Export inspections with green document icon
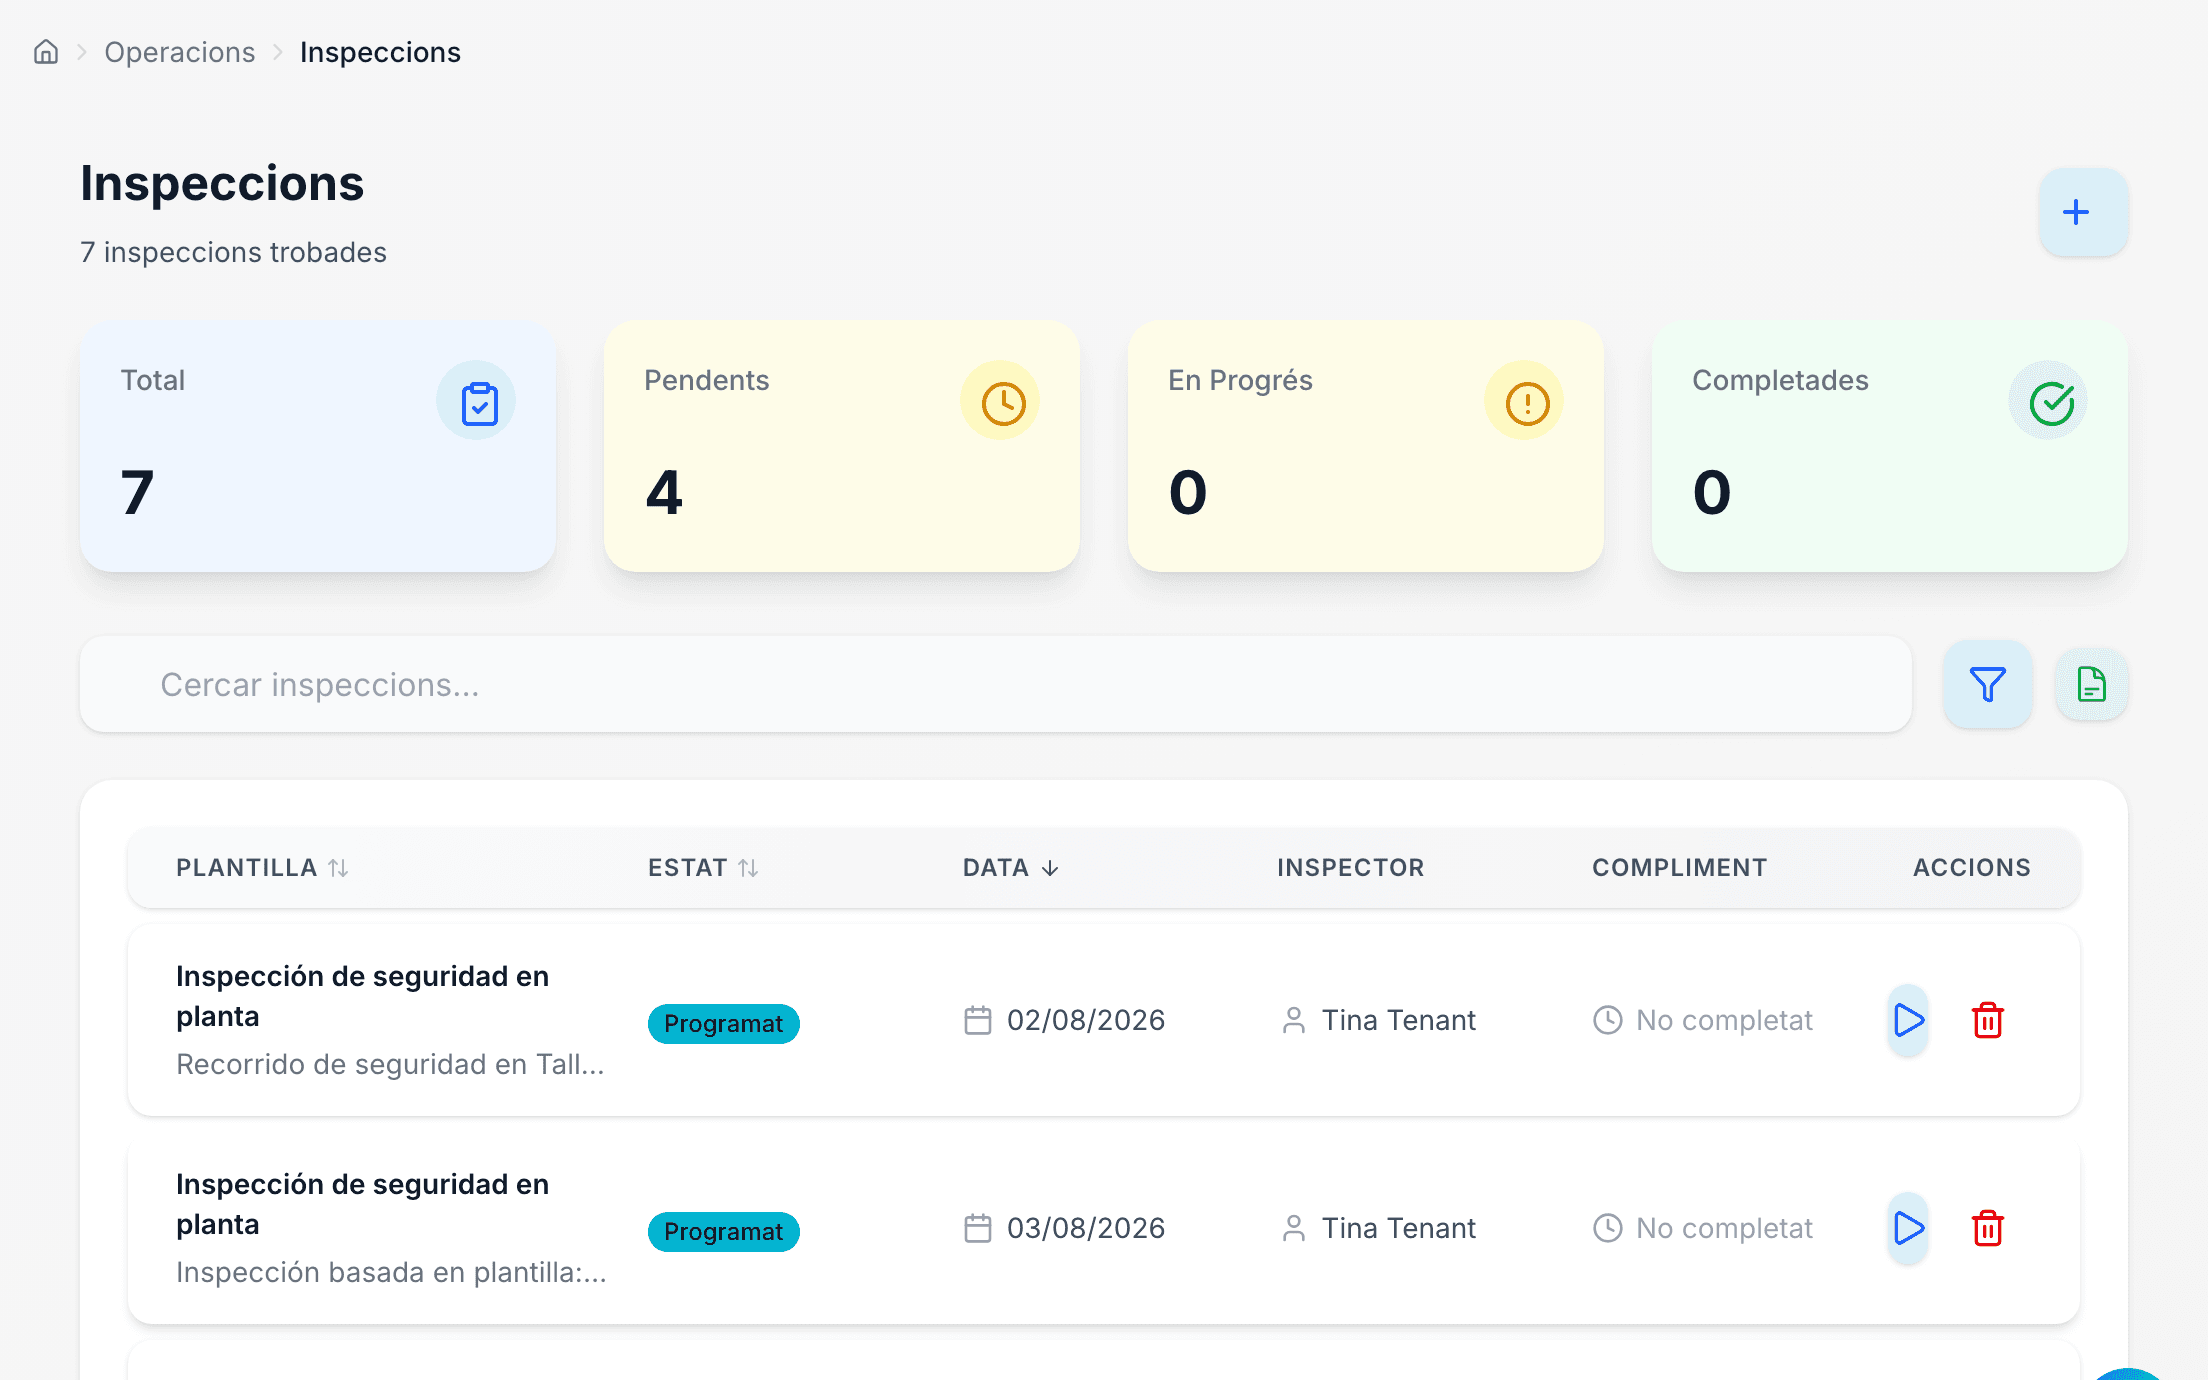 coord(2091,684)
